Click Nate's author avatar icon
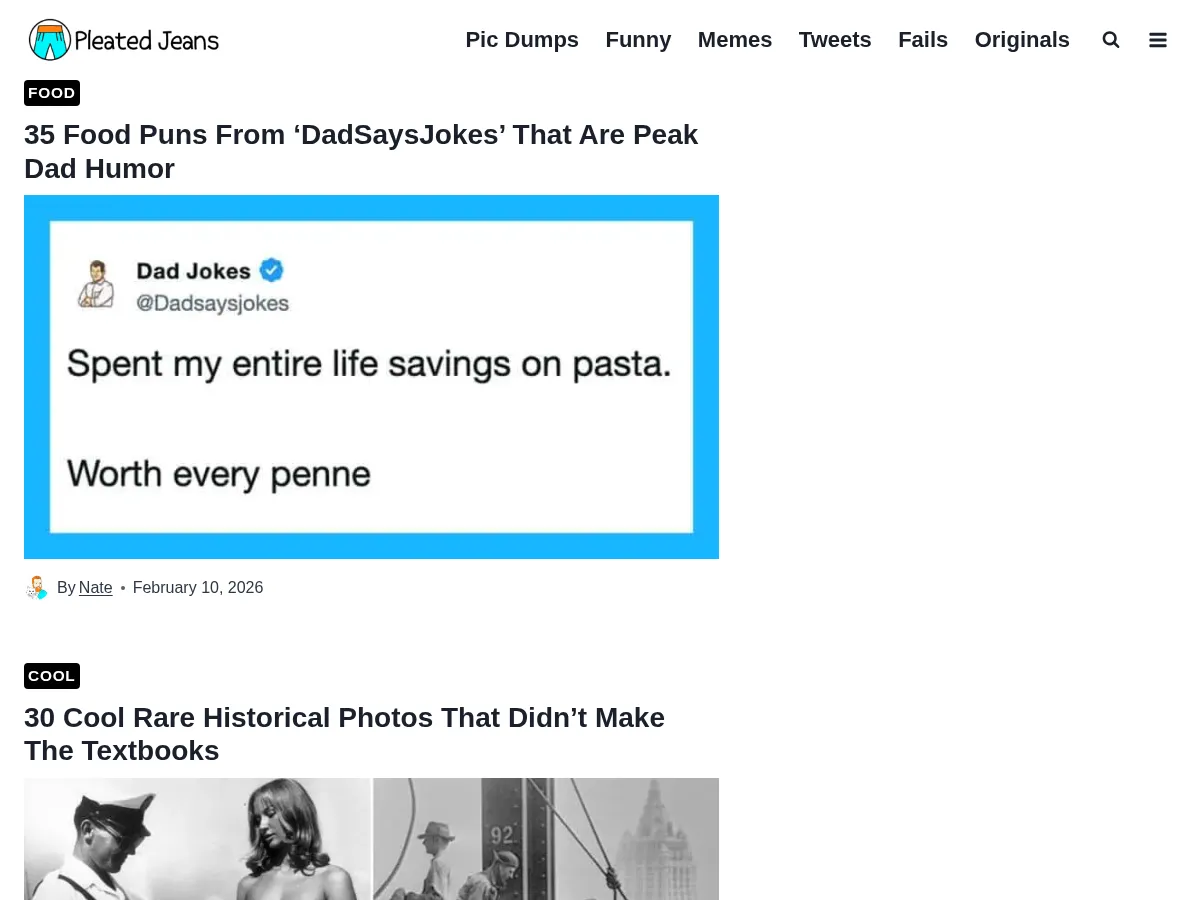This screenshot has width=1200, height=900. [x=37, y=588]
